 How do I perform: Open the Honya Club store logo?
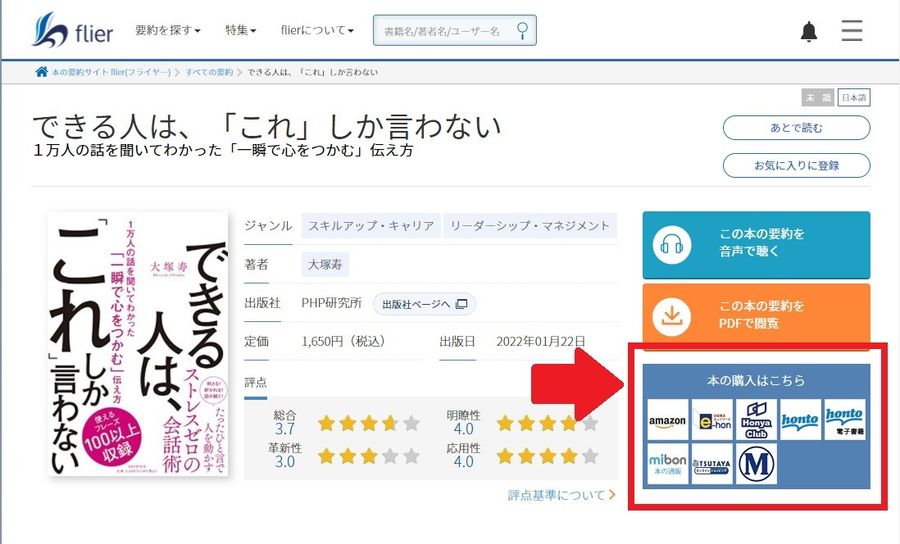pyautogui.click(x=756, y=420)
